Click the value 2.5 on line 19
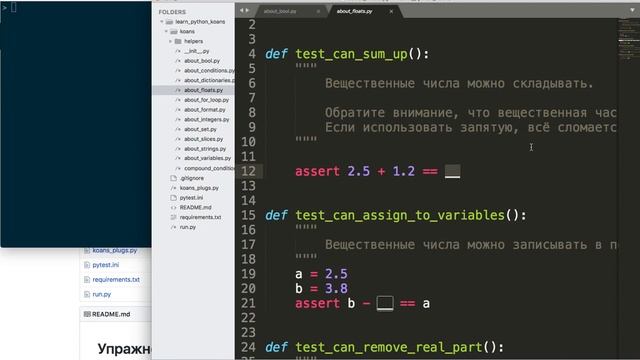The image size is (640, 360). coord(336,274)
